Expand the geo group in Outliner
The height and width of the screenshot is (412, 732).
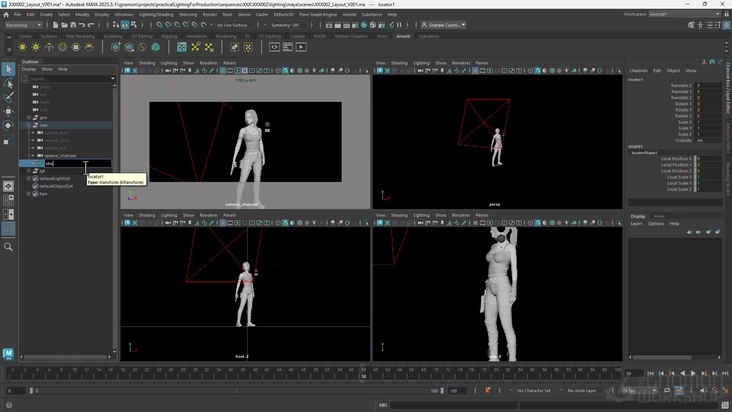(x=31, y=117)
